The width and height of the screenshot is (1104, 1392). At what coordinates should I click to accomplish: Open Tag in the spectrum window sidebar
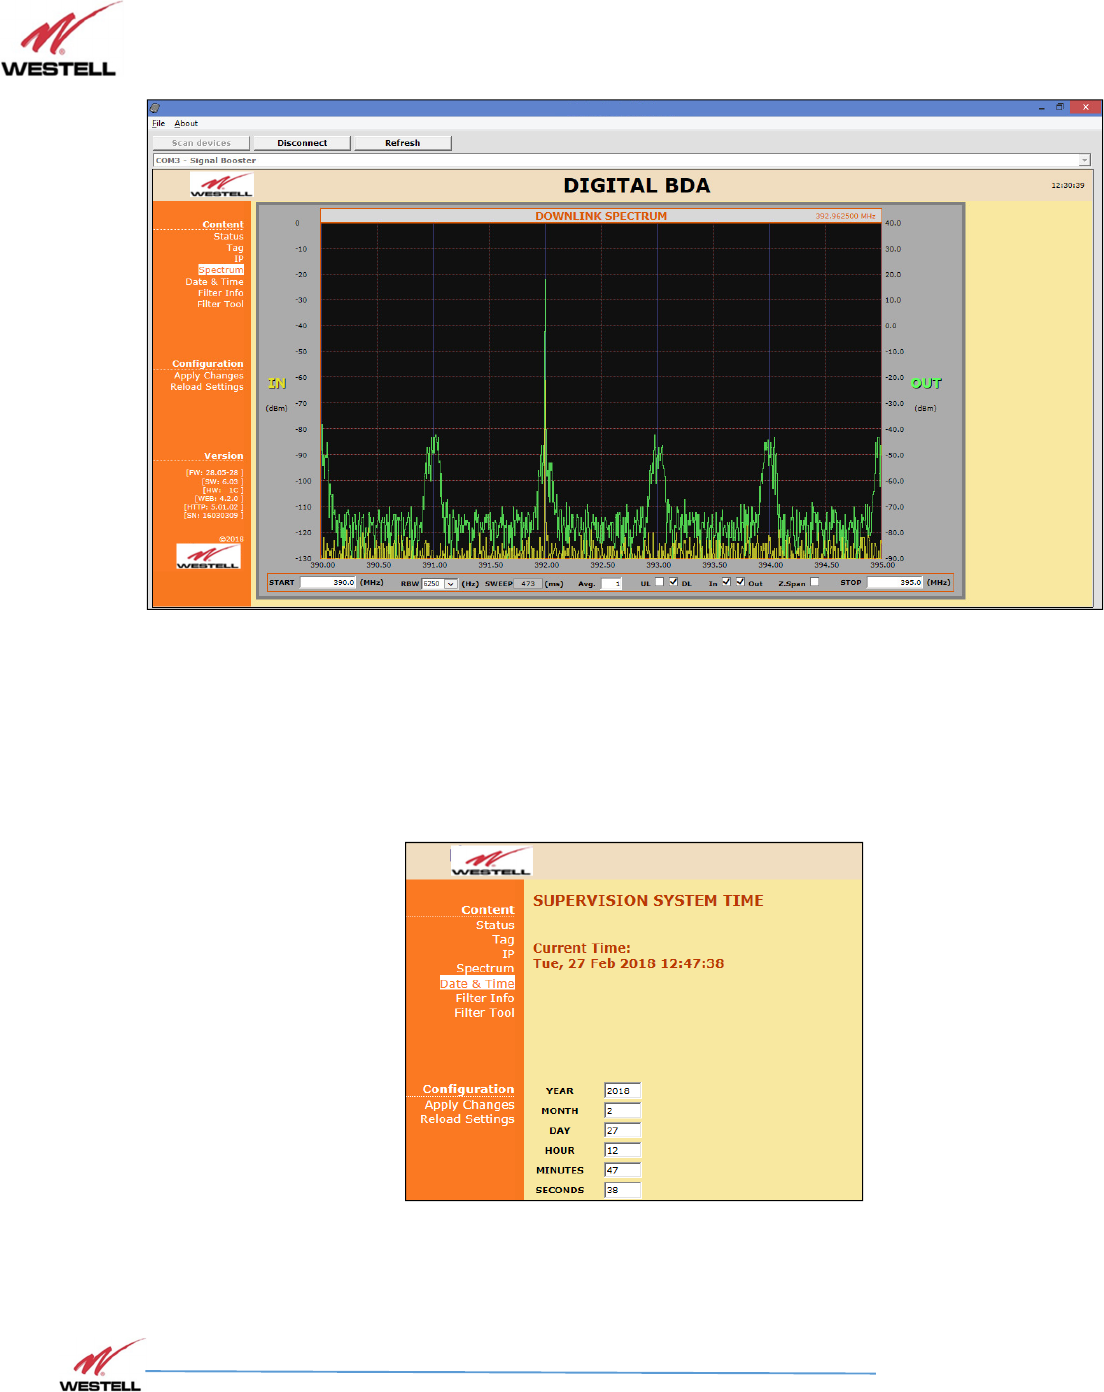pyautogui.click(x=235, y=248)
